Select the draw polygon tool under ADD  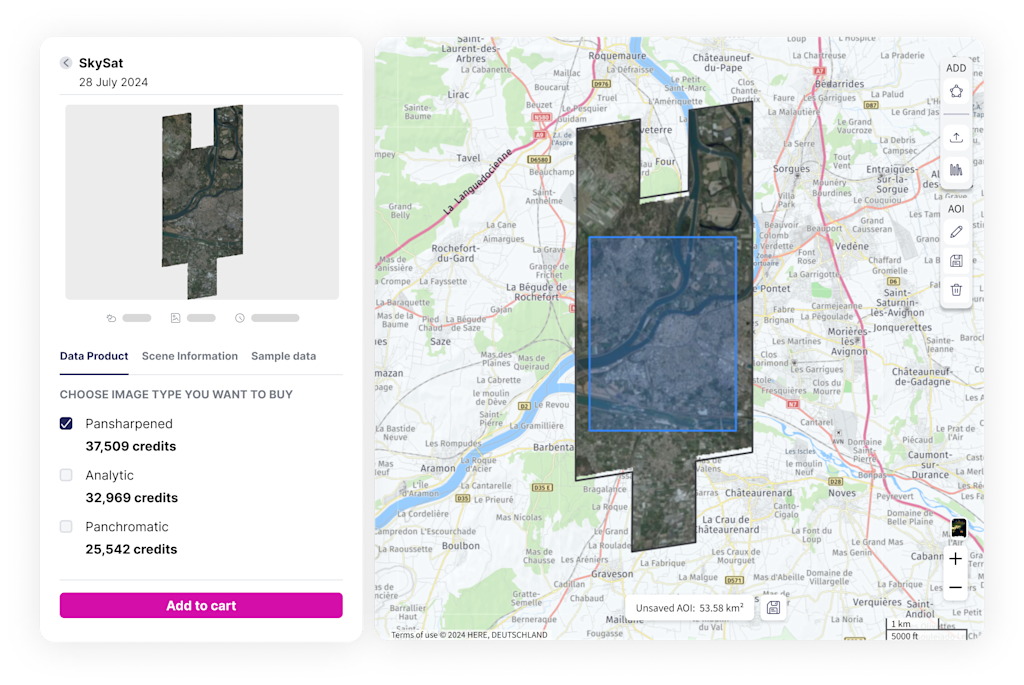click(x=956, y=91)
